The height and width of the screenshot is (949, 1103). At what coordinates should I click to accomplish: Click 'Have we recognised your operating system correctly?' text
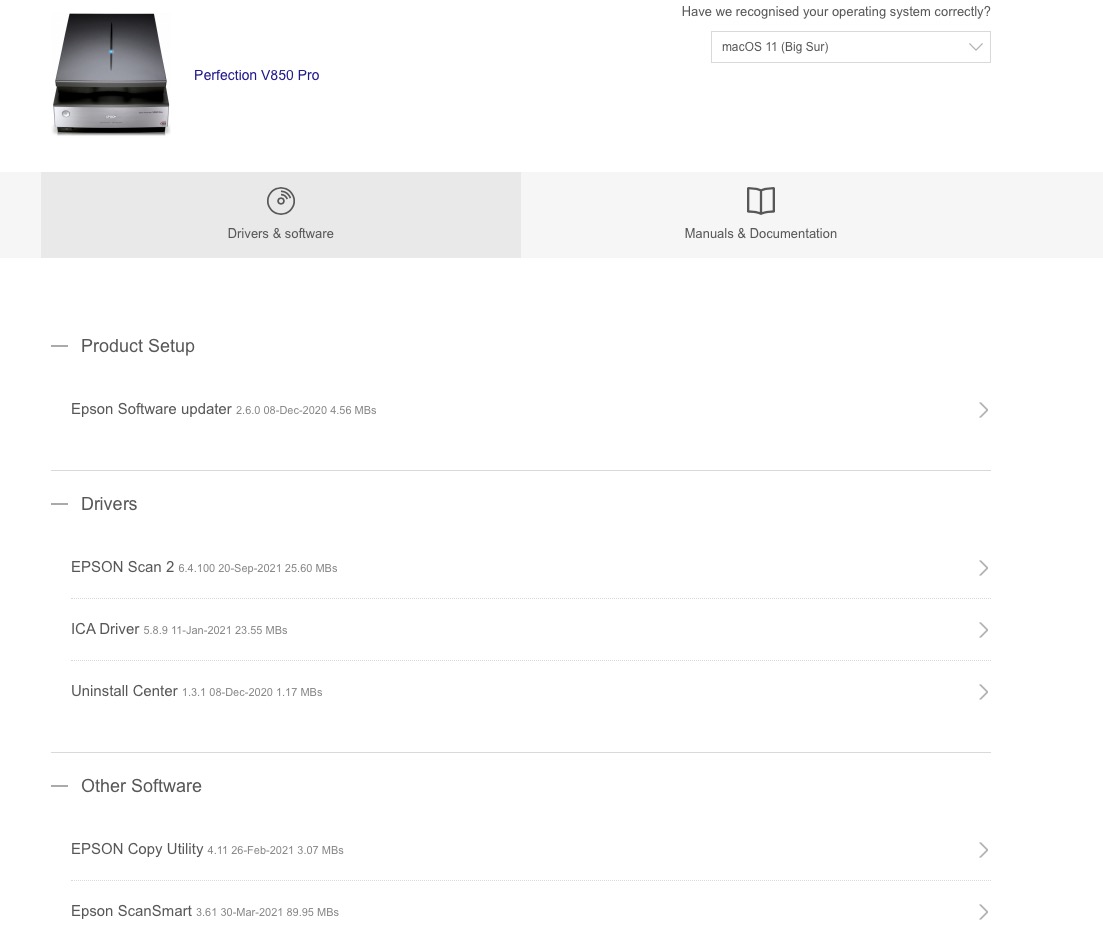pos(836,12)
